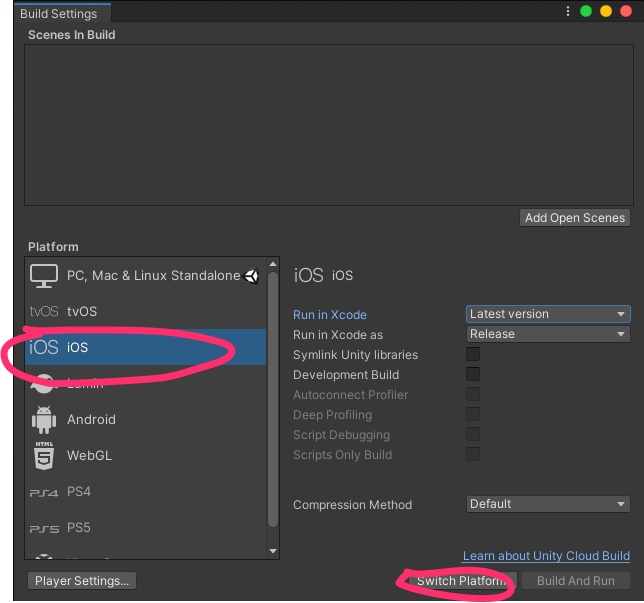Open the Compression Method dropdown

pos(548,504)
